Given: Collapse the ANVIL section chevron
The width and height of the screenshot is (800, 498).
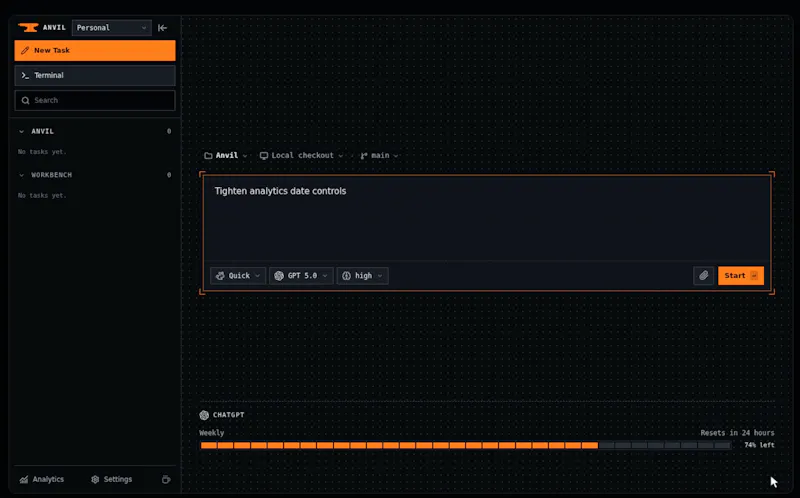Looking at the screenshot, I should tap(21, 132).
